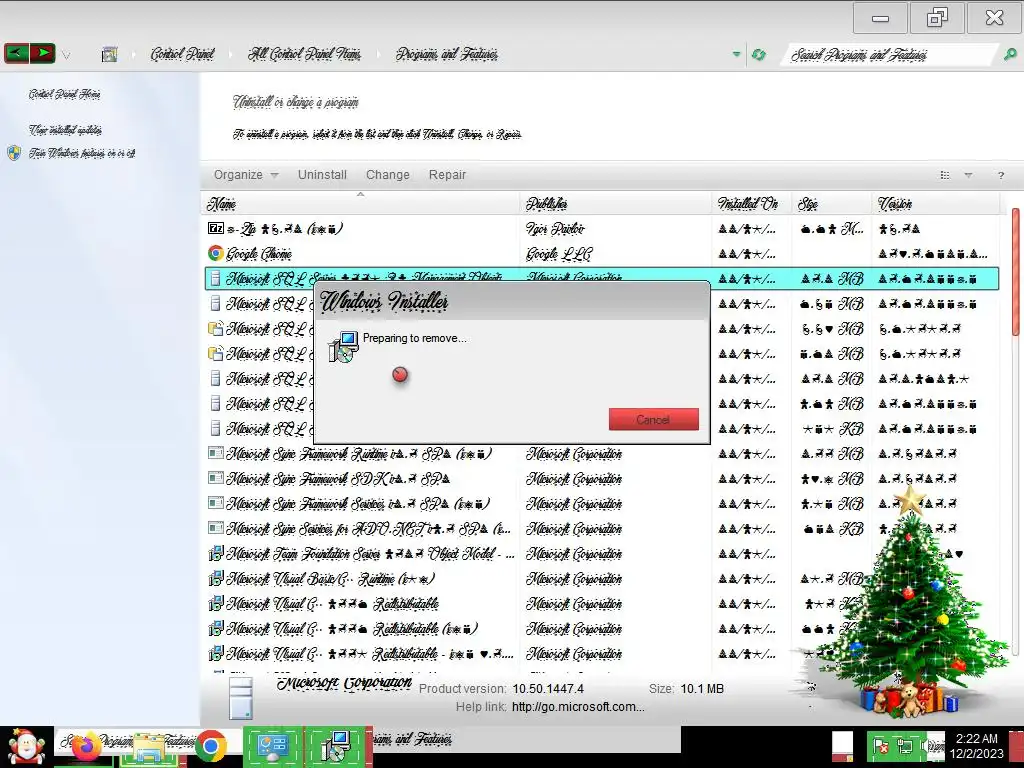This screenshot has width=1024, height=768.
Task: Select Microsoft Sync Framework SDK program name
Action: coord(338,479)
